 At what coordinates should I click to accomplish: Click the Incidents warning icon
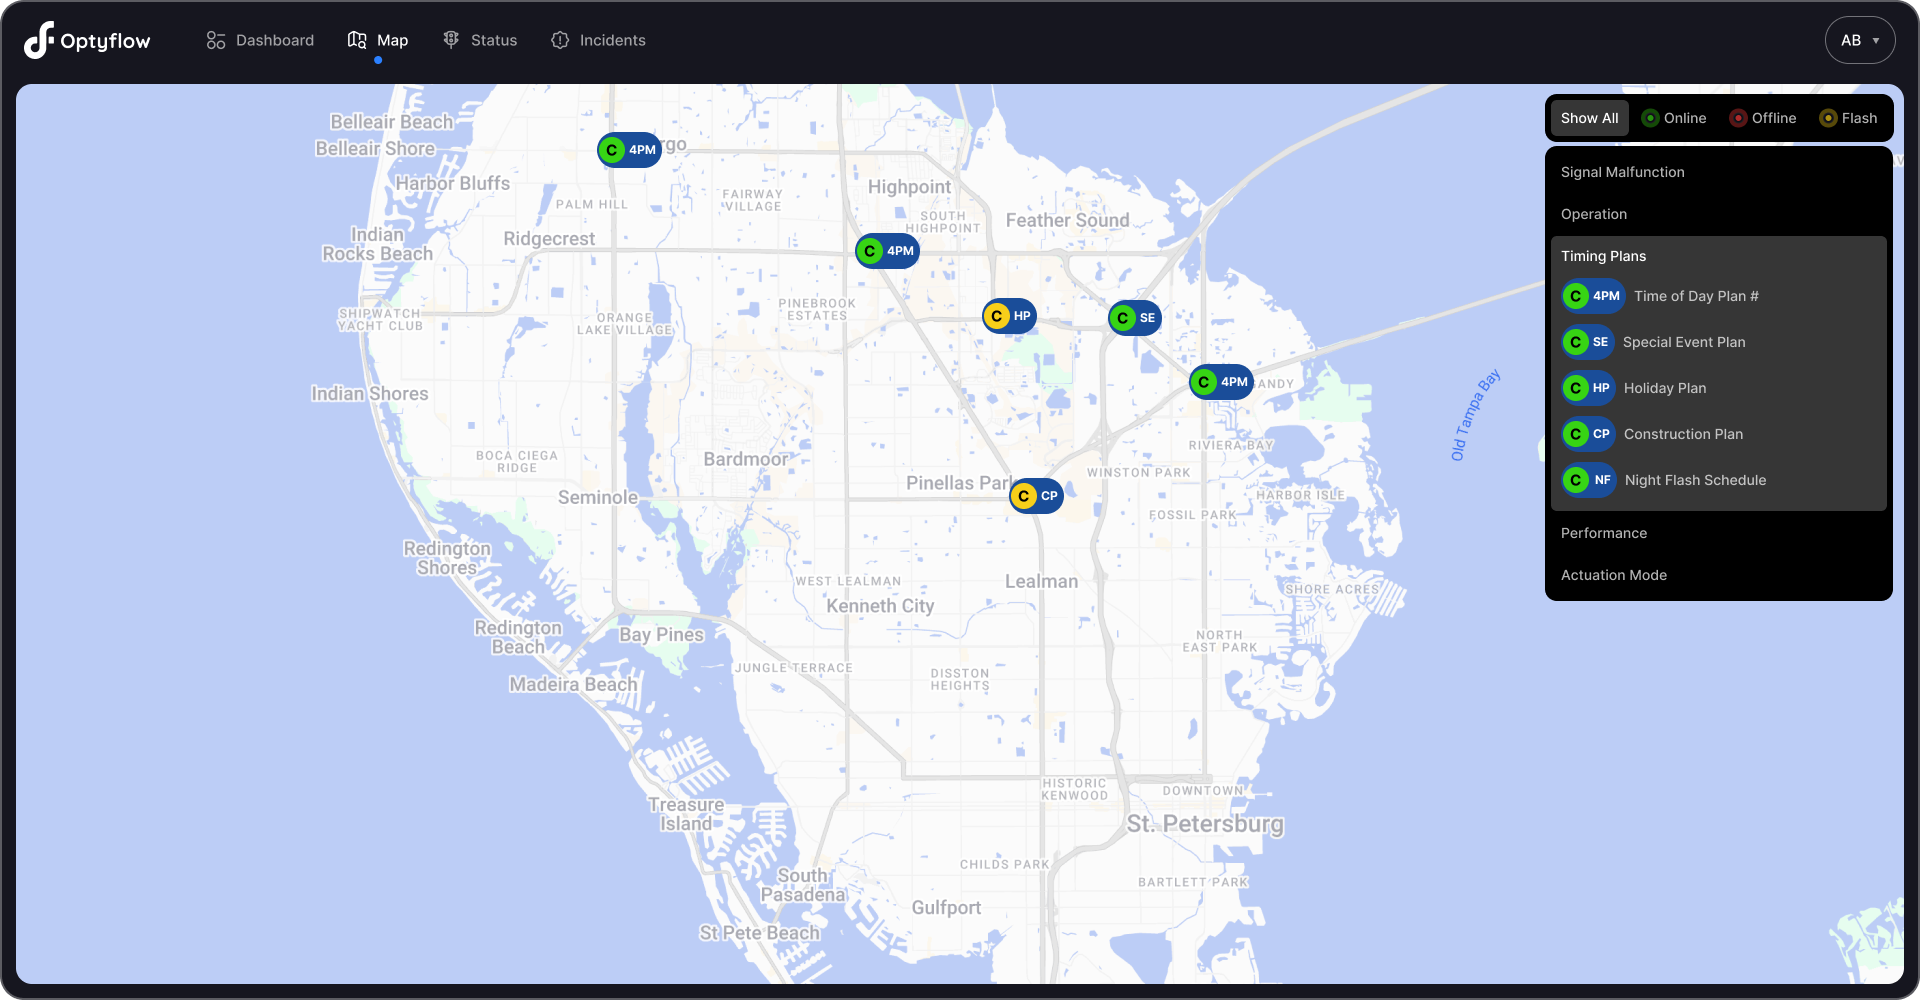560,40
